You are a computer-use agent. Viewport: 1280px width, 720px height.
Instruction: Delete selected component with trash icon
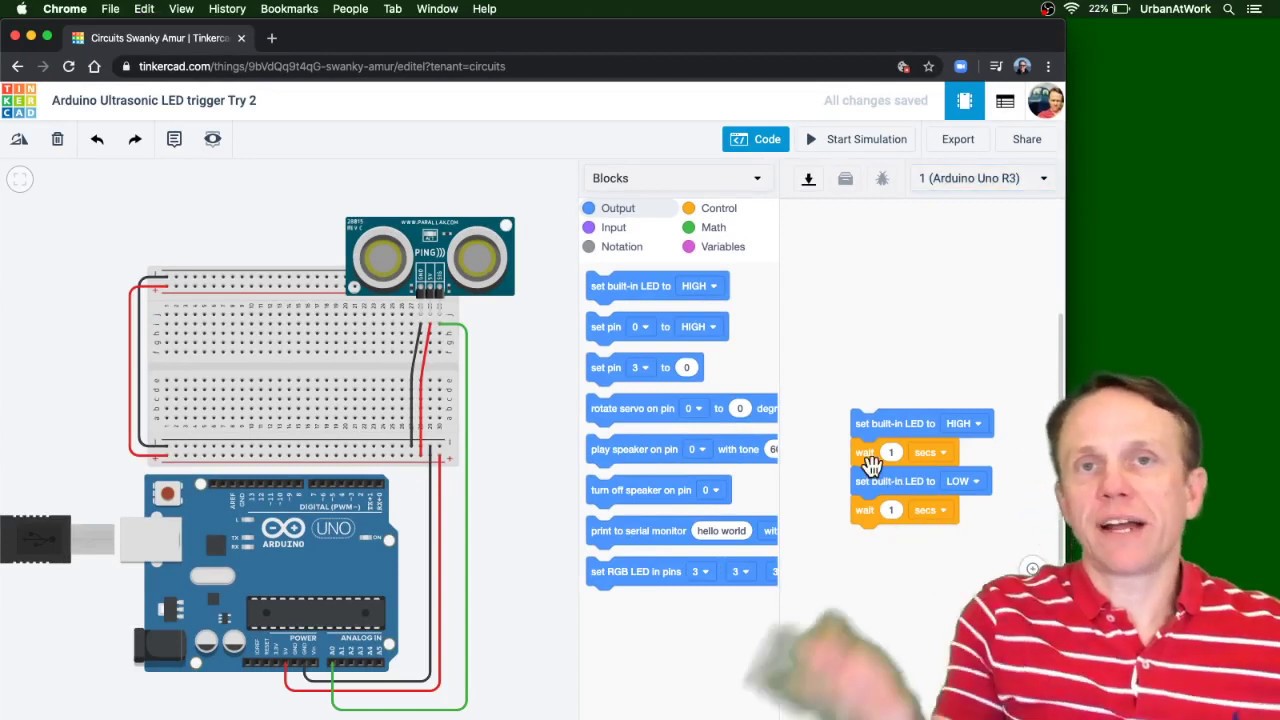(57, 139)
